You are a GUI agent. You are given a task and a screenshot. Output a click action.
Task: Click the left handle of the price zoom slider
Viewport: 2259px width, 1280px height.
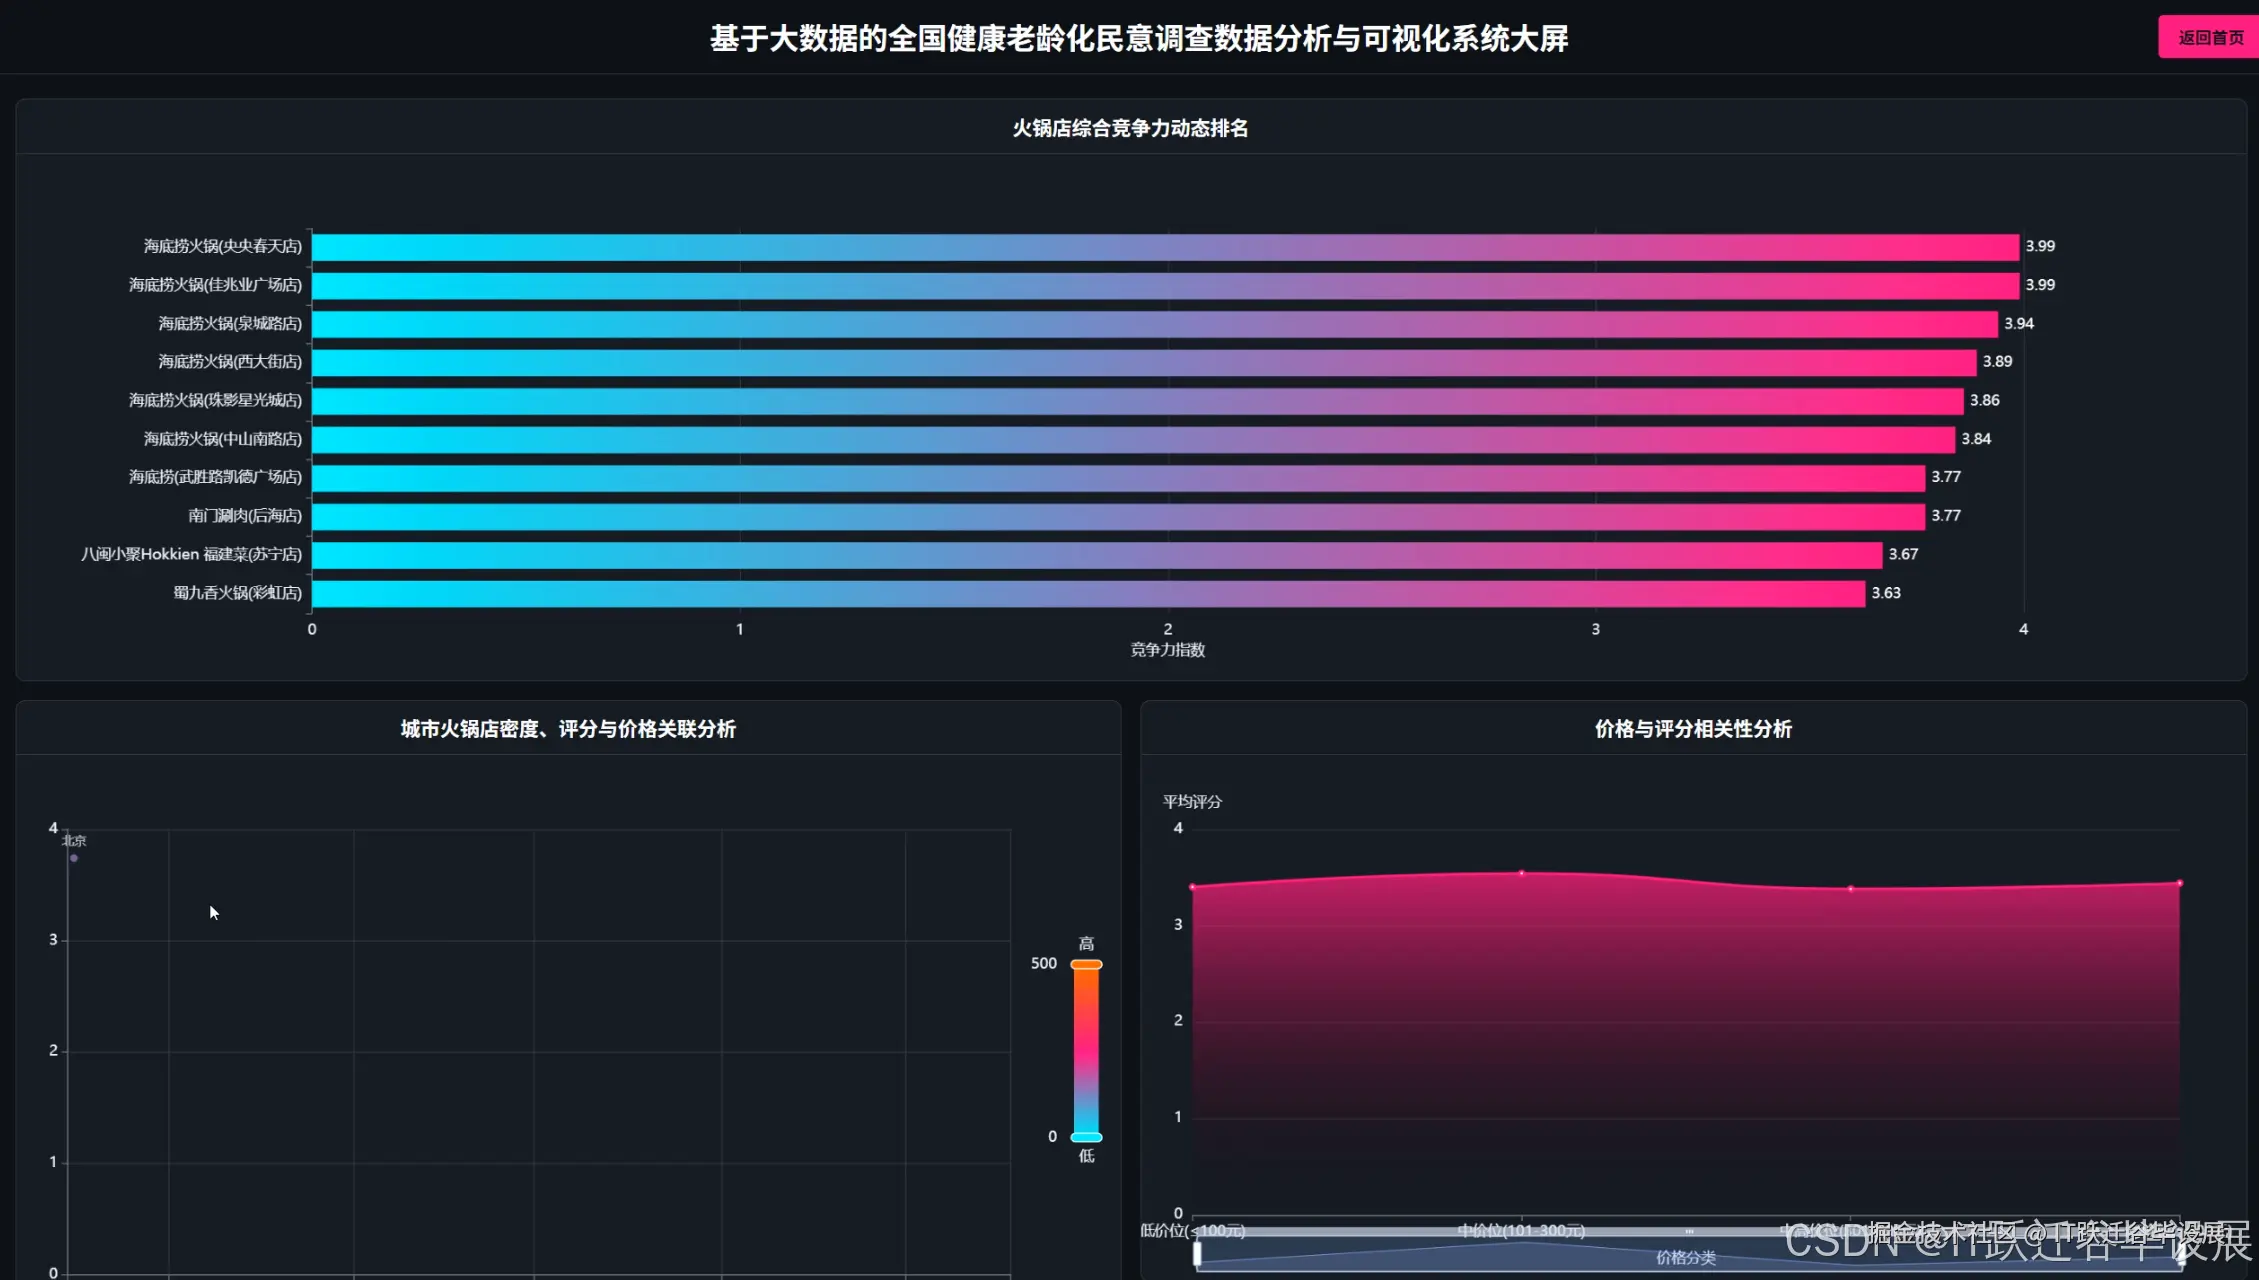click(x=1197, y=1254)
